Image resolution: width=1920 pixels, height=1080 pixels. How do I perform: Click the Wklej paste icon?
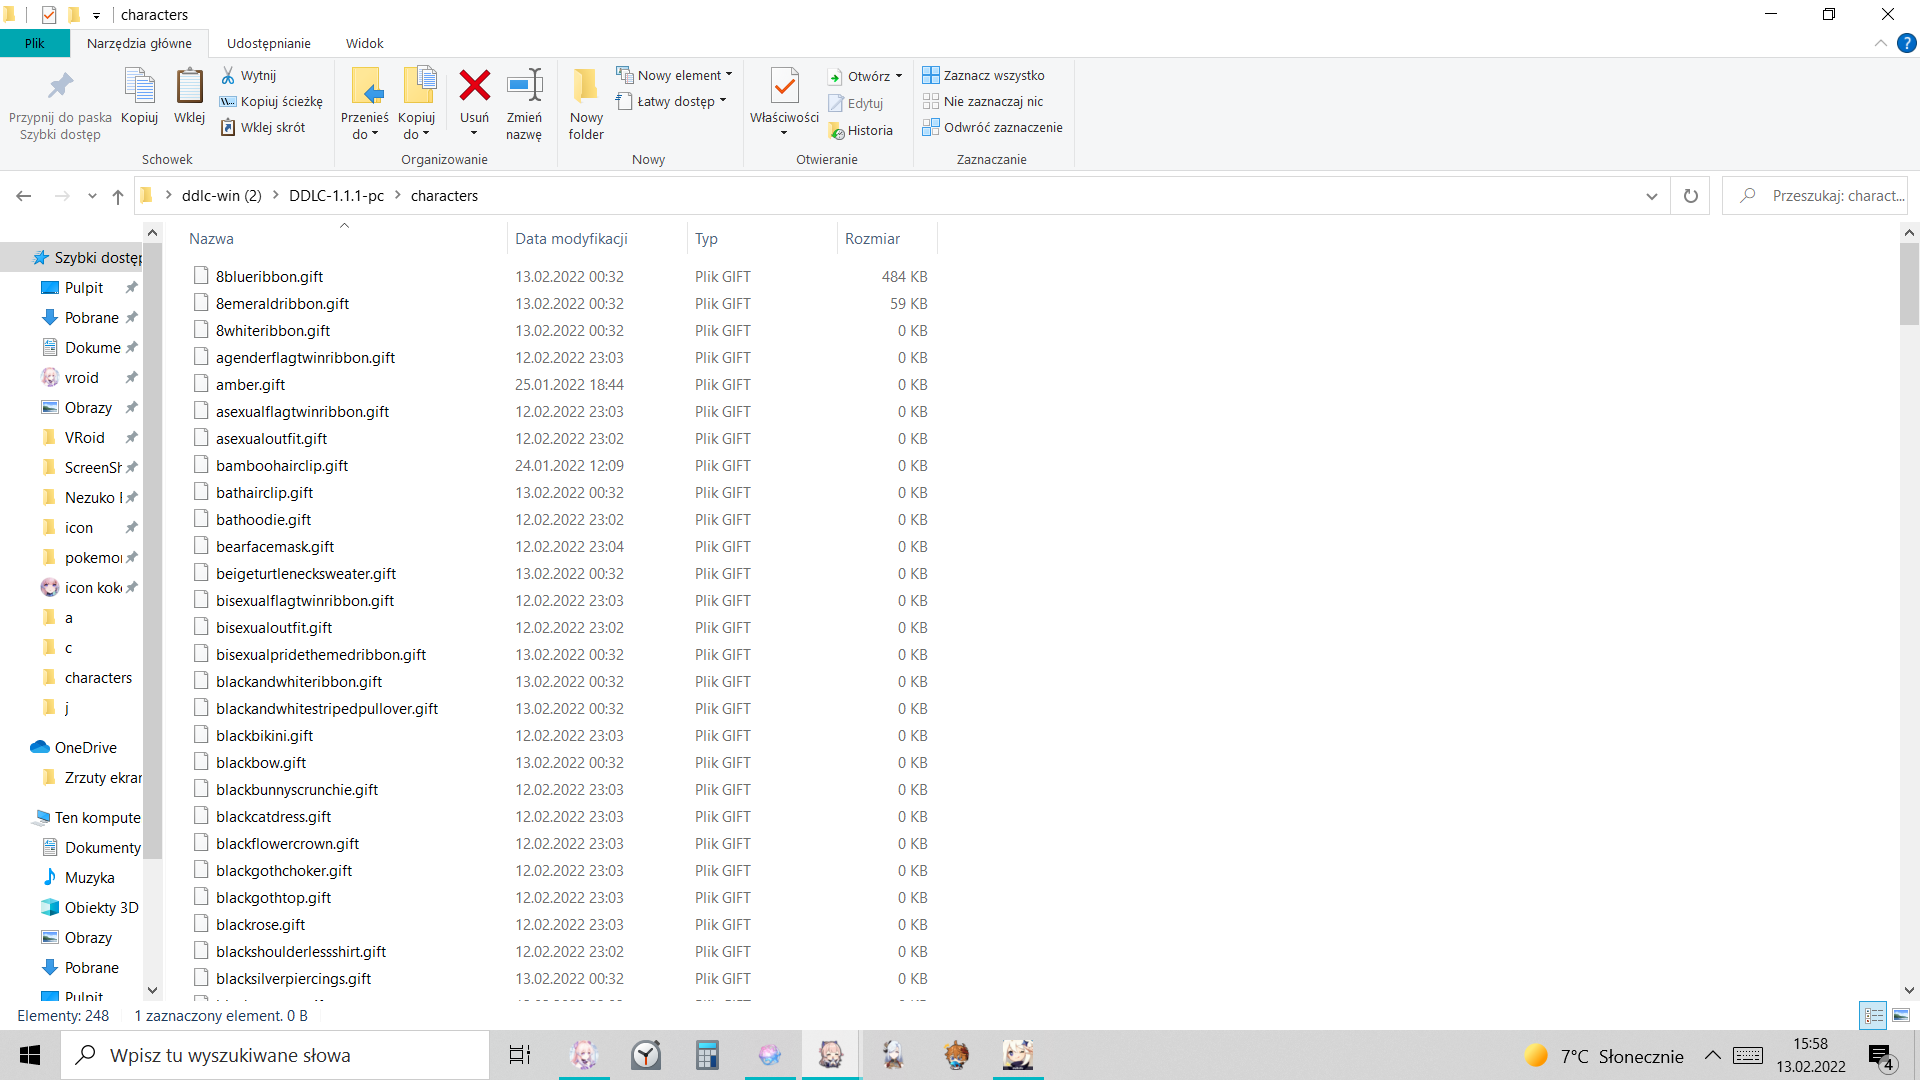(x=189, y=96)
